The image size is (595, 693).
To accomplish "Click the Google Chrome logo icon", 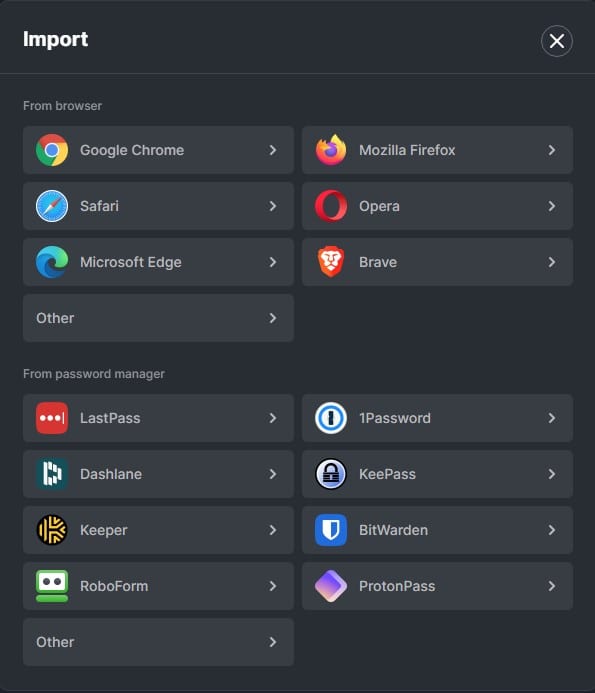I will pos(52,150).
